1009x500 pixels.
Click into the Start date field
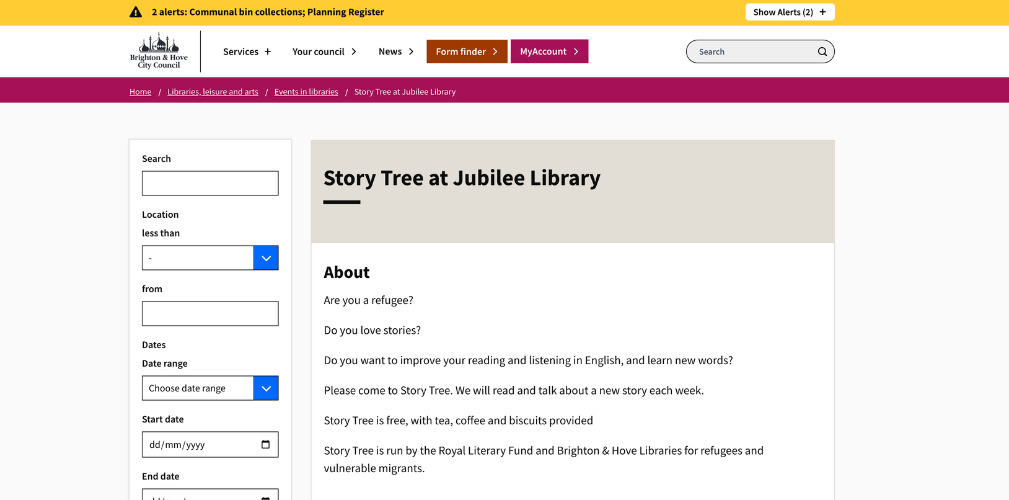(200, 445)
